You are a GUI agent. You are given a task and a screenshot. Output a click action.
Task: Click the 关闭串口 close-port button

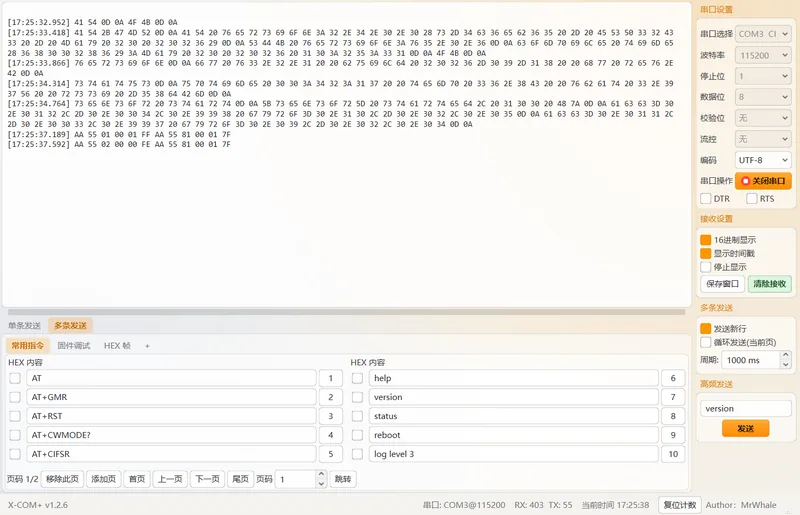pyautogui.click(x=763, y=181)
